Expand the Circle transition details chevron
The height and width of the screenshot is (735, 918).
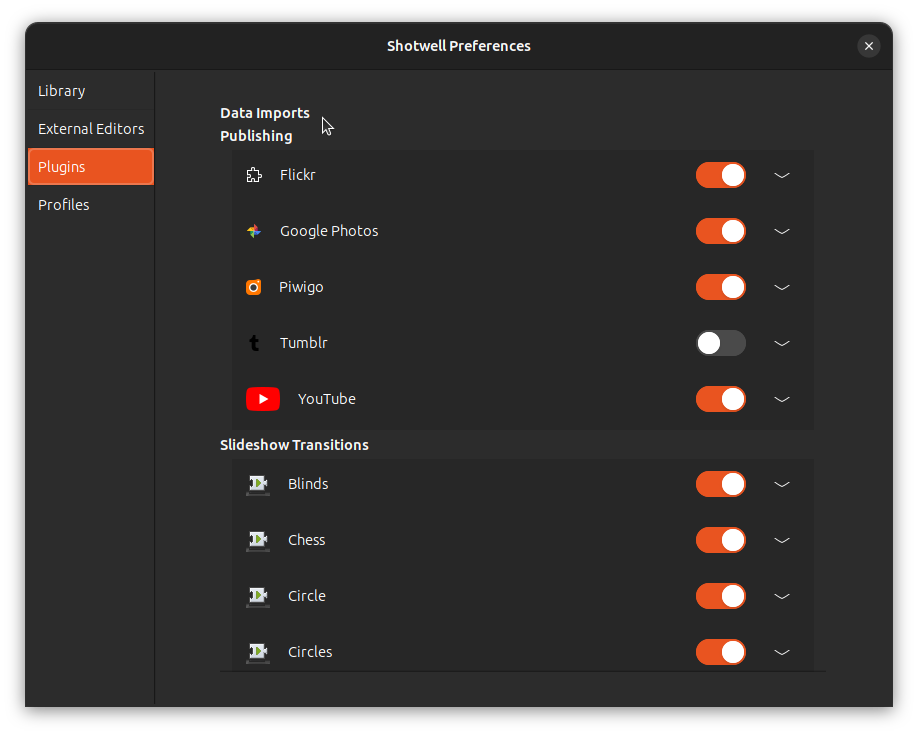point(782,597)
